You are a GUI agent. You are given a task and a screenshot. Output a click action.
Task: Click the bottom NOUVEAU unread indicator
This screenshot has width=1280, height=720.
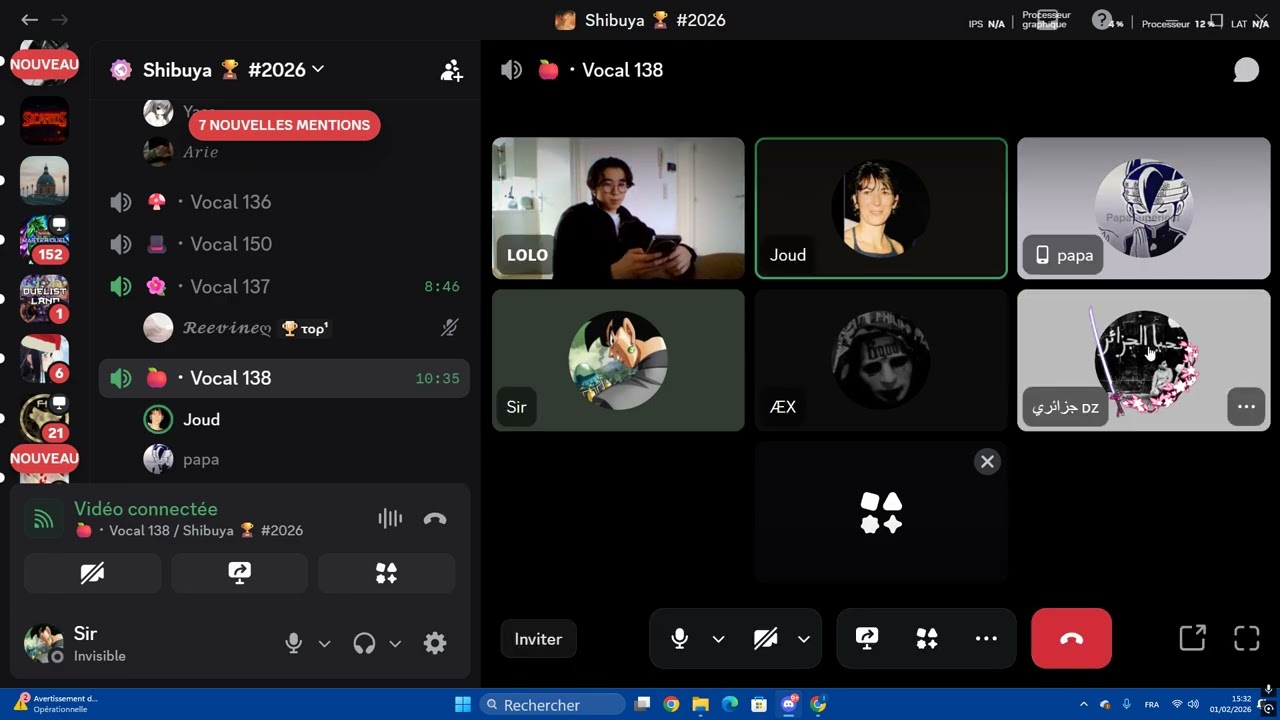tap(45, 458)
